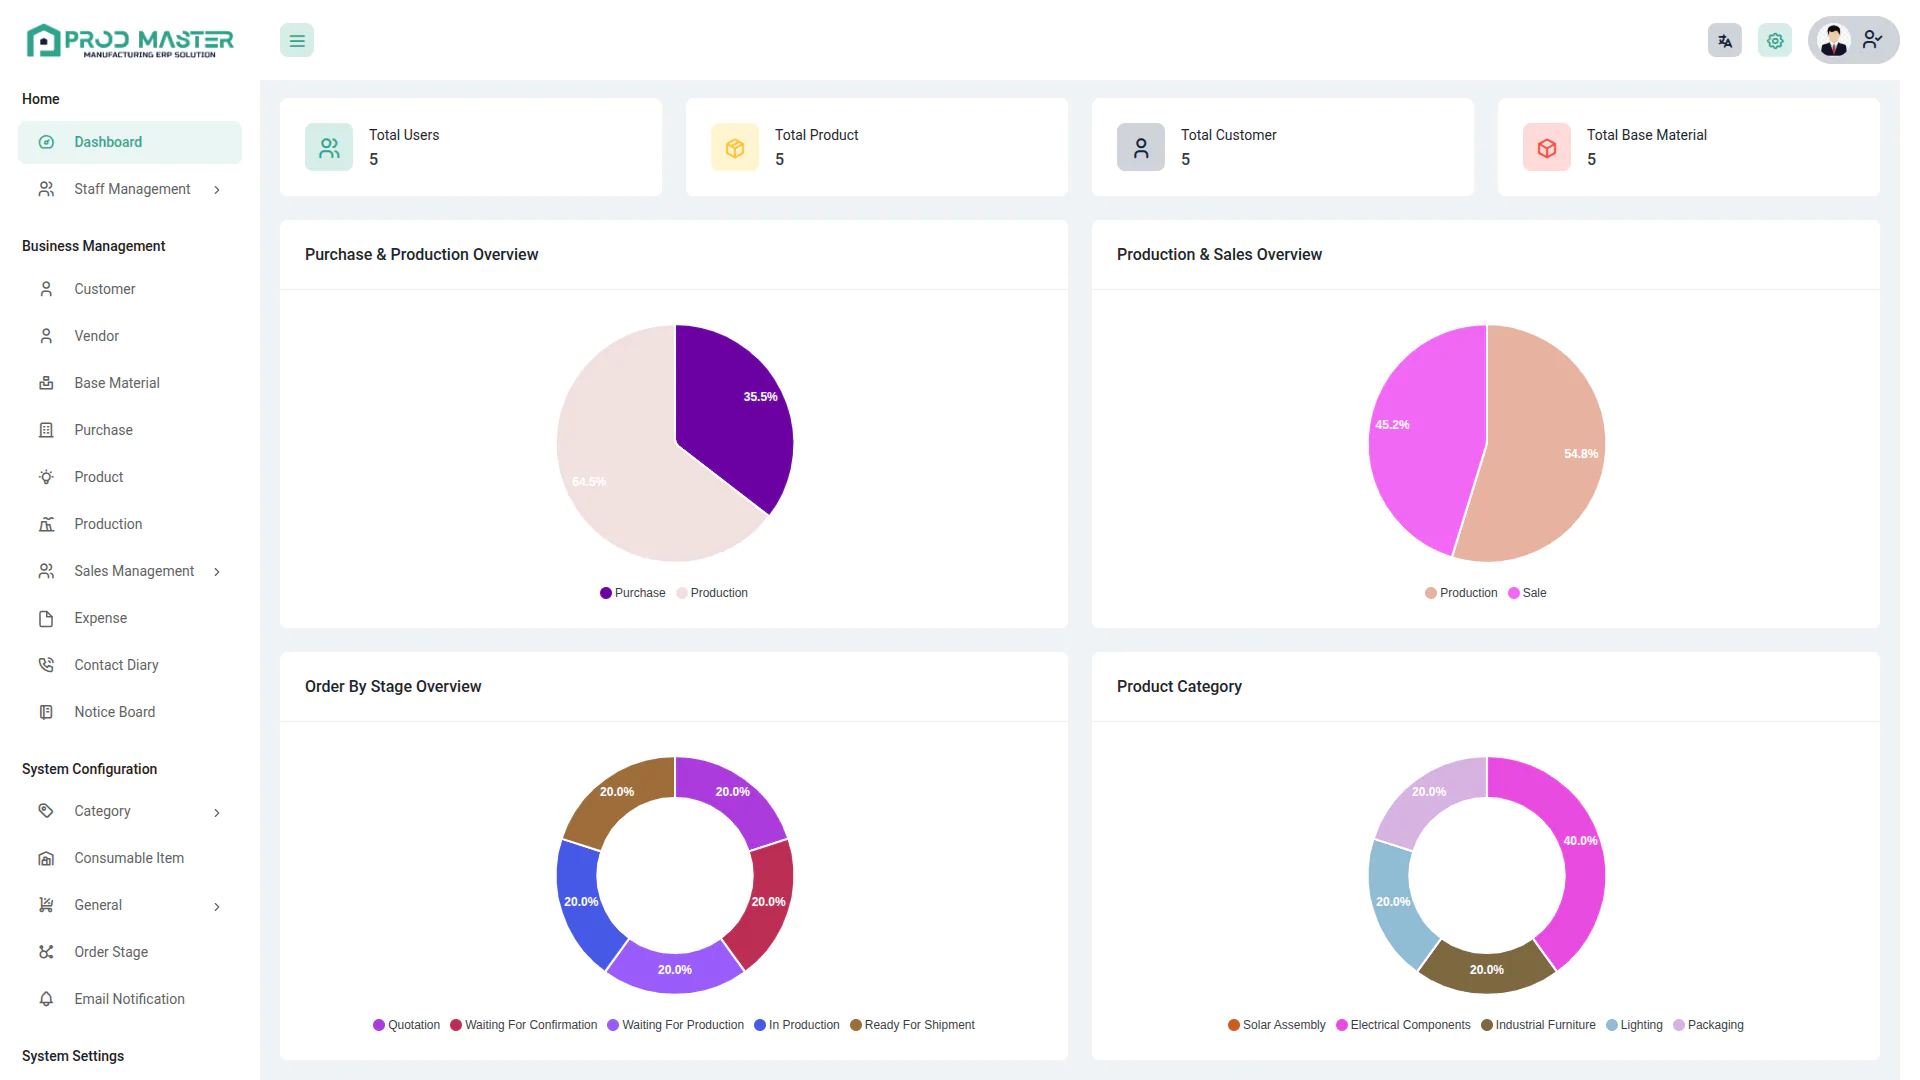Open the language translation icon
The width and height of the screenshot is (1920, 1080).
point(1724,41)
